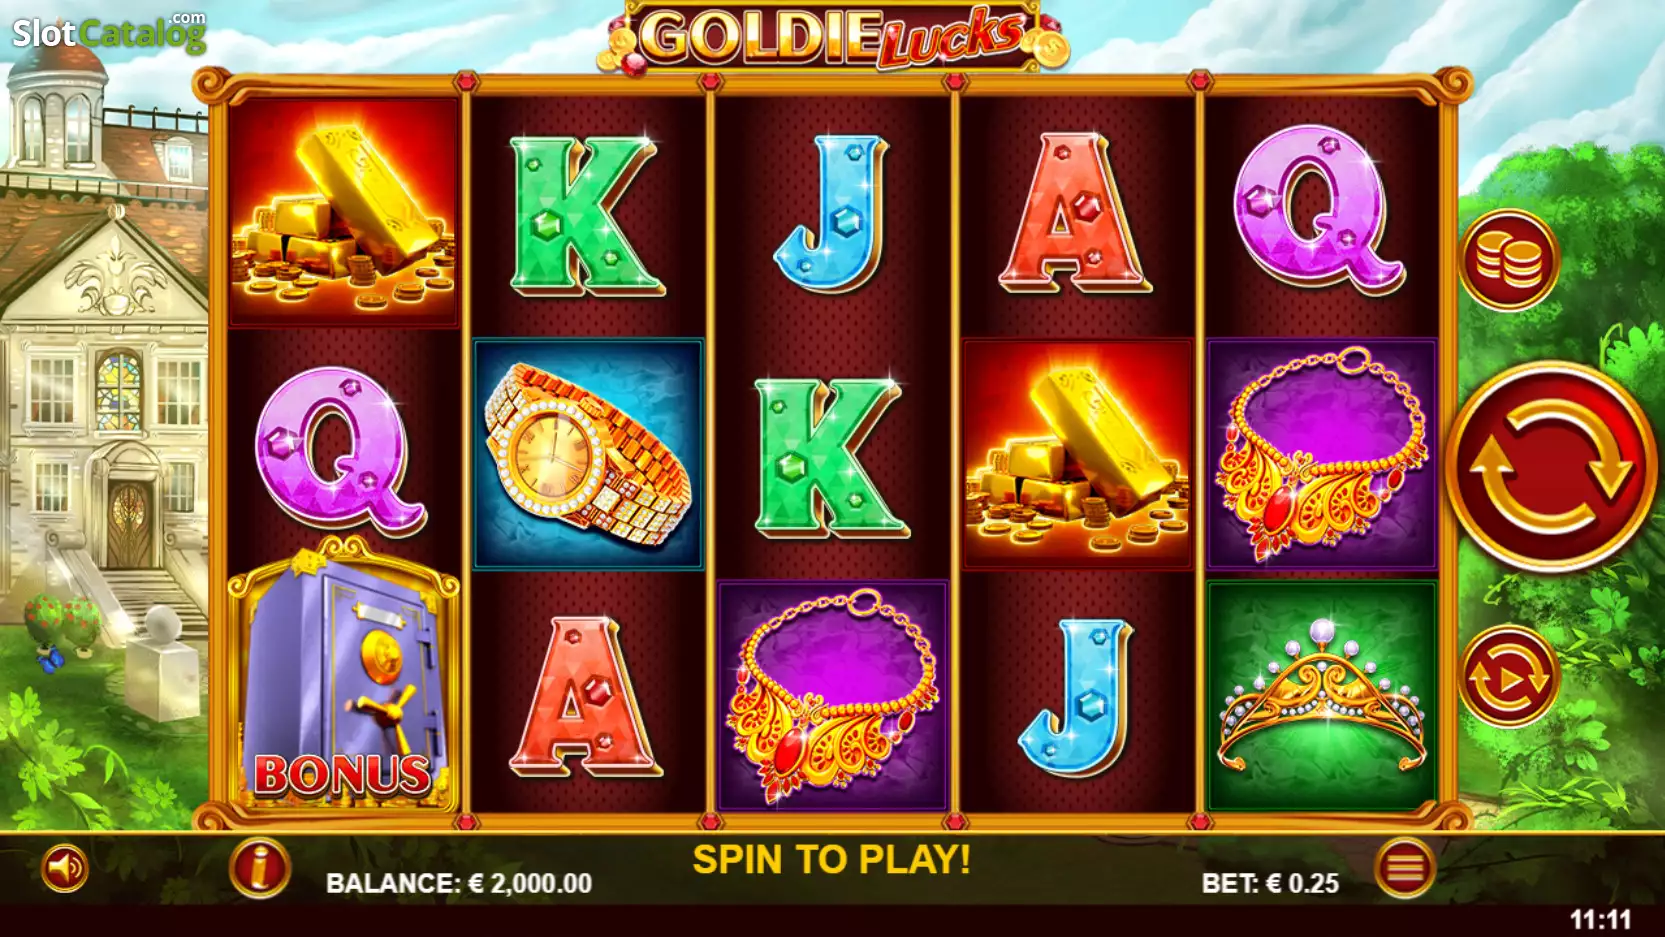Viewport: 1665px width, 937px height.
Task: Click the green tiara symbol
Action: pos(1322,696)
